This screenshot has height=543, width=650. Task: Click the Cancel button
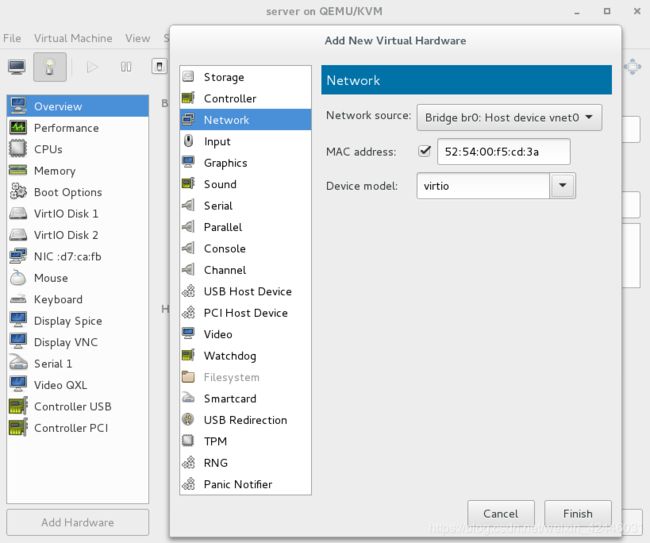(x=501, y=514)
